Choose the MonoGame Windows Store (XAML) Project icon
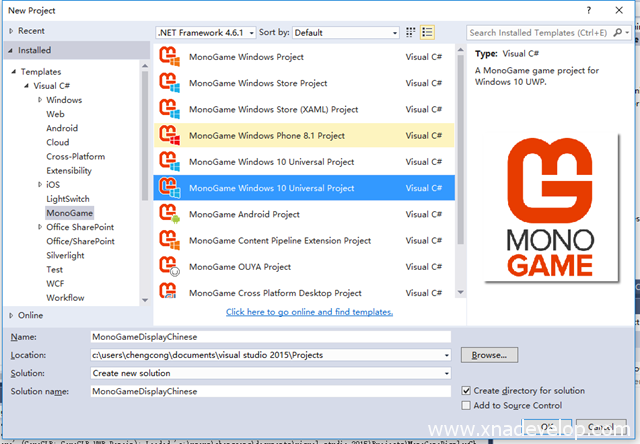 (x=169, y=109)
